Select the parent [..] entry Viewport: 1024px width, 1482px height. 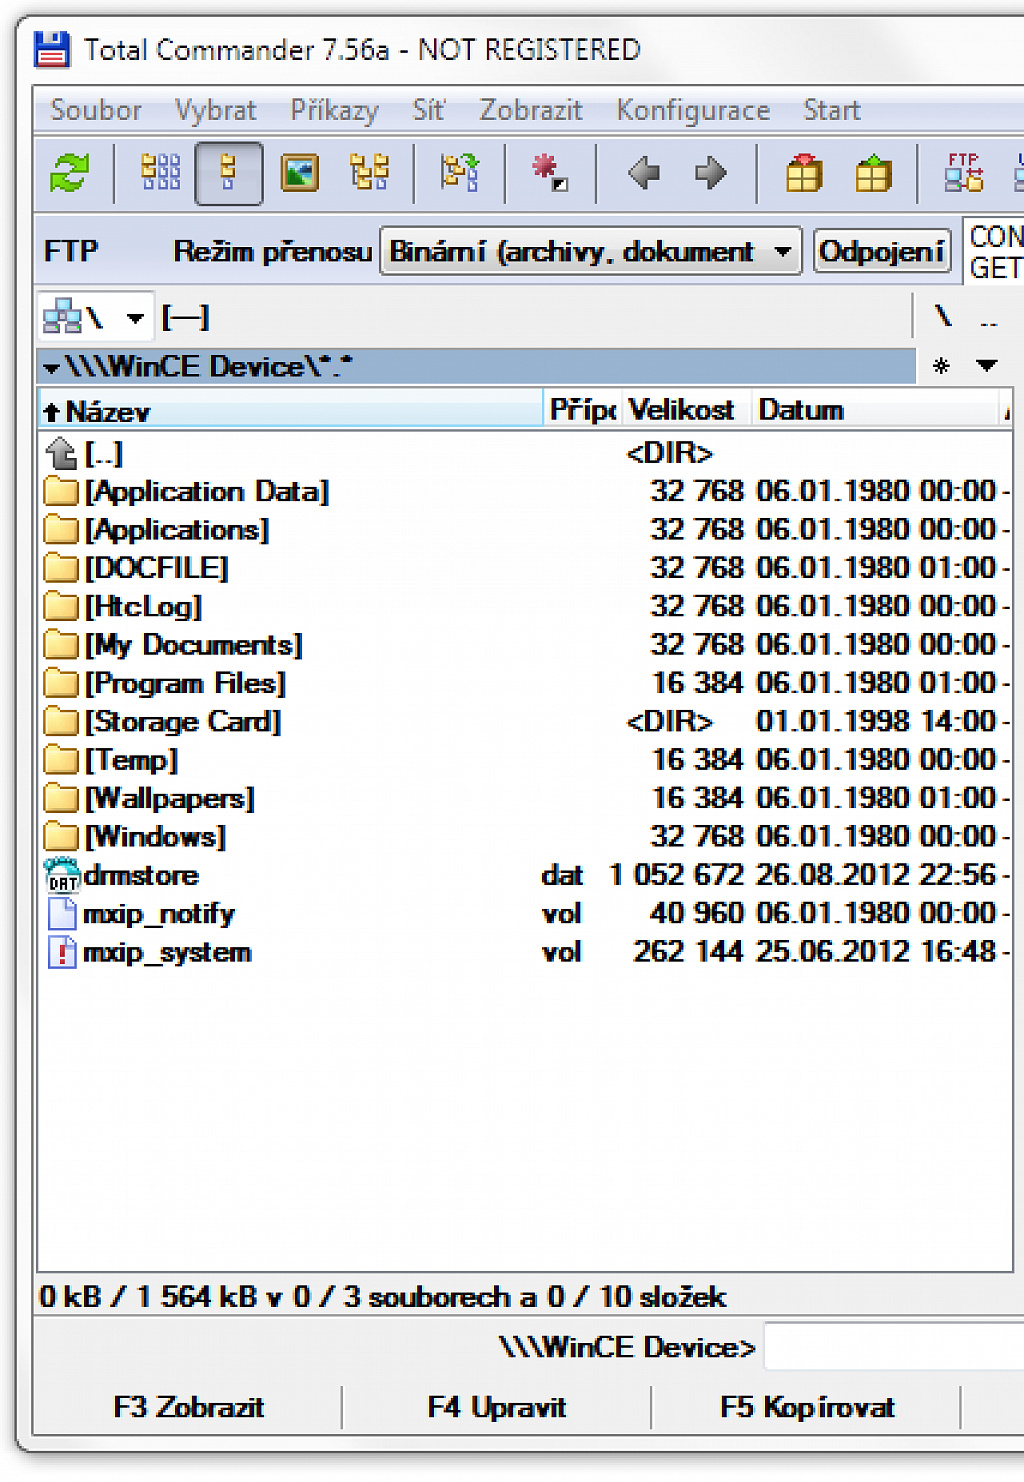(x=525, y=453)
